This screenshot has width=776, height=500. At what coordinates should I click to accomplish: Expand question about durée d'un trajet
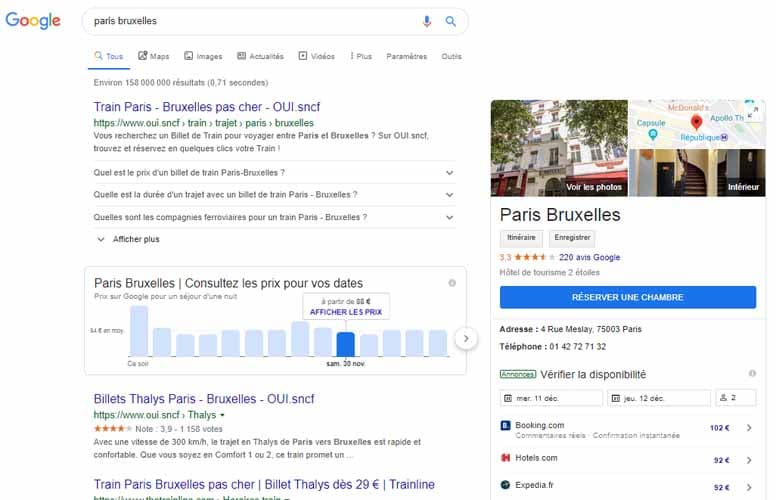[x=274, y=195]
